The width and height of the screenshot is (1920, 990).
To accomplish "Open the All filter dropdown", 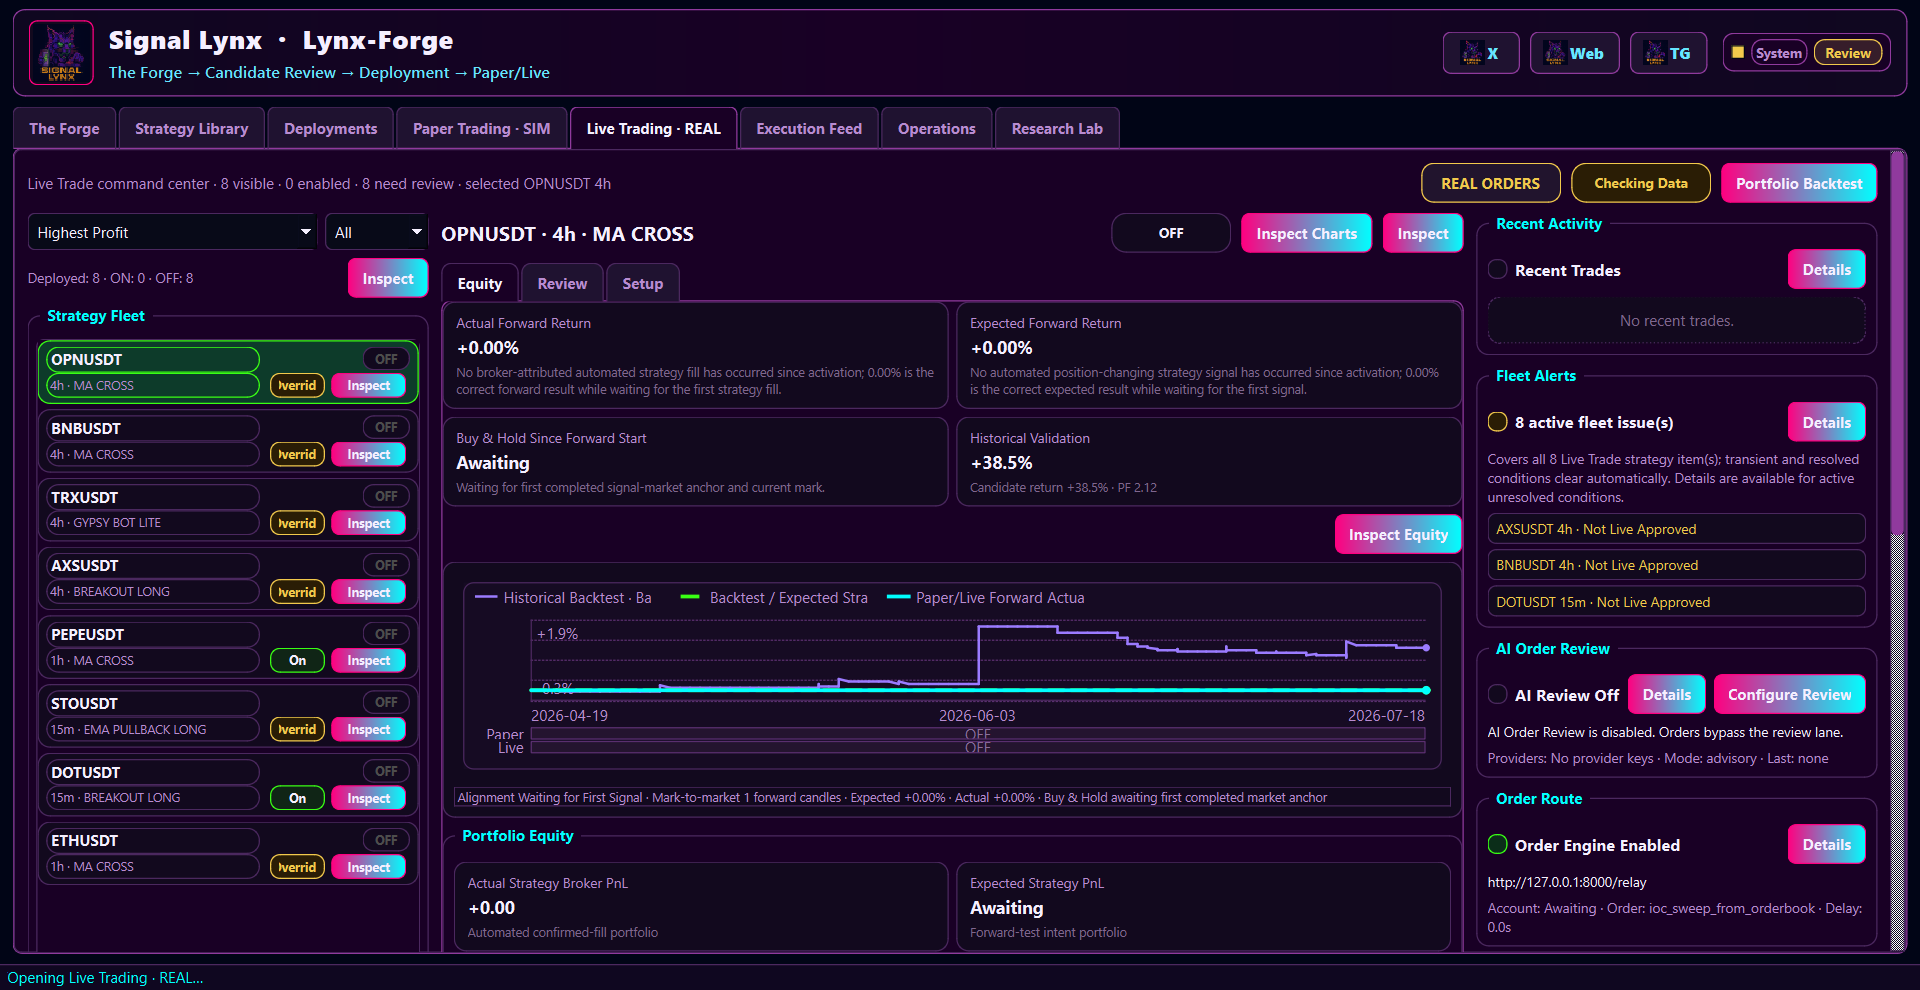I will coord(376,232).
